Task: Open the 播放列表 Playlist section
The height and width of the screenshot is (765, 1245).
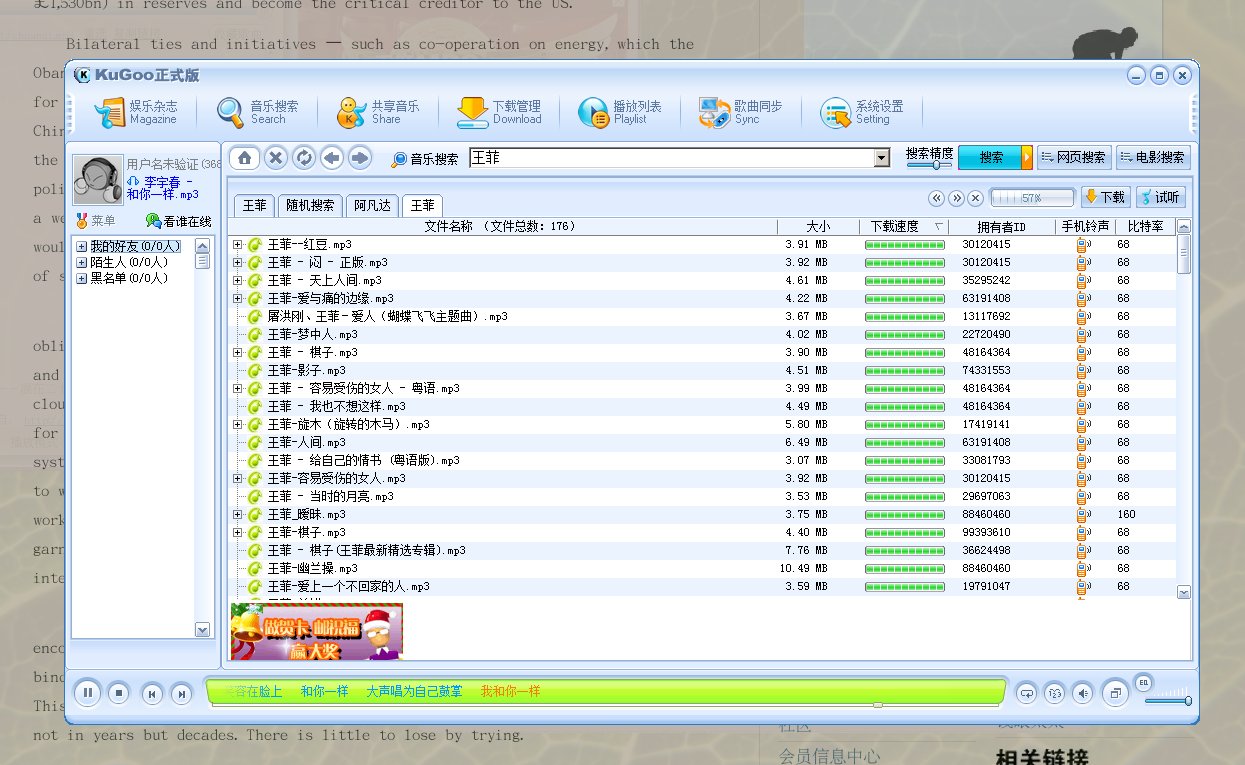Action: click(620, 112)
